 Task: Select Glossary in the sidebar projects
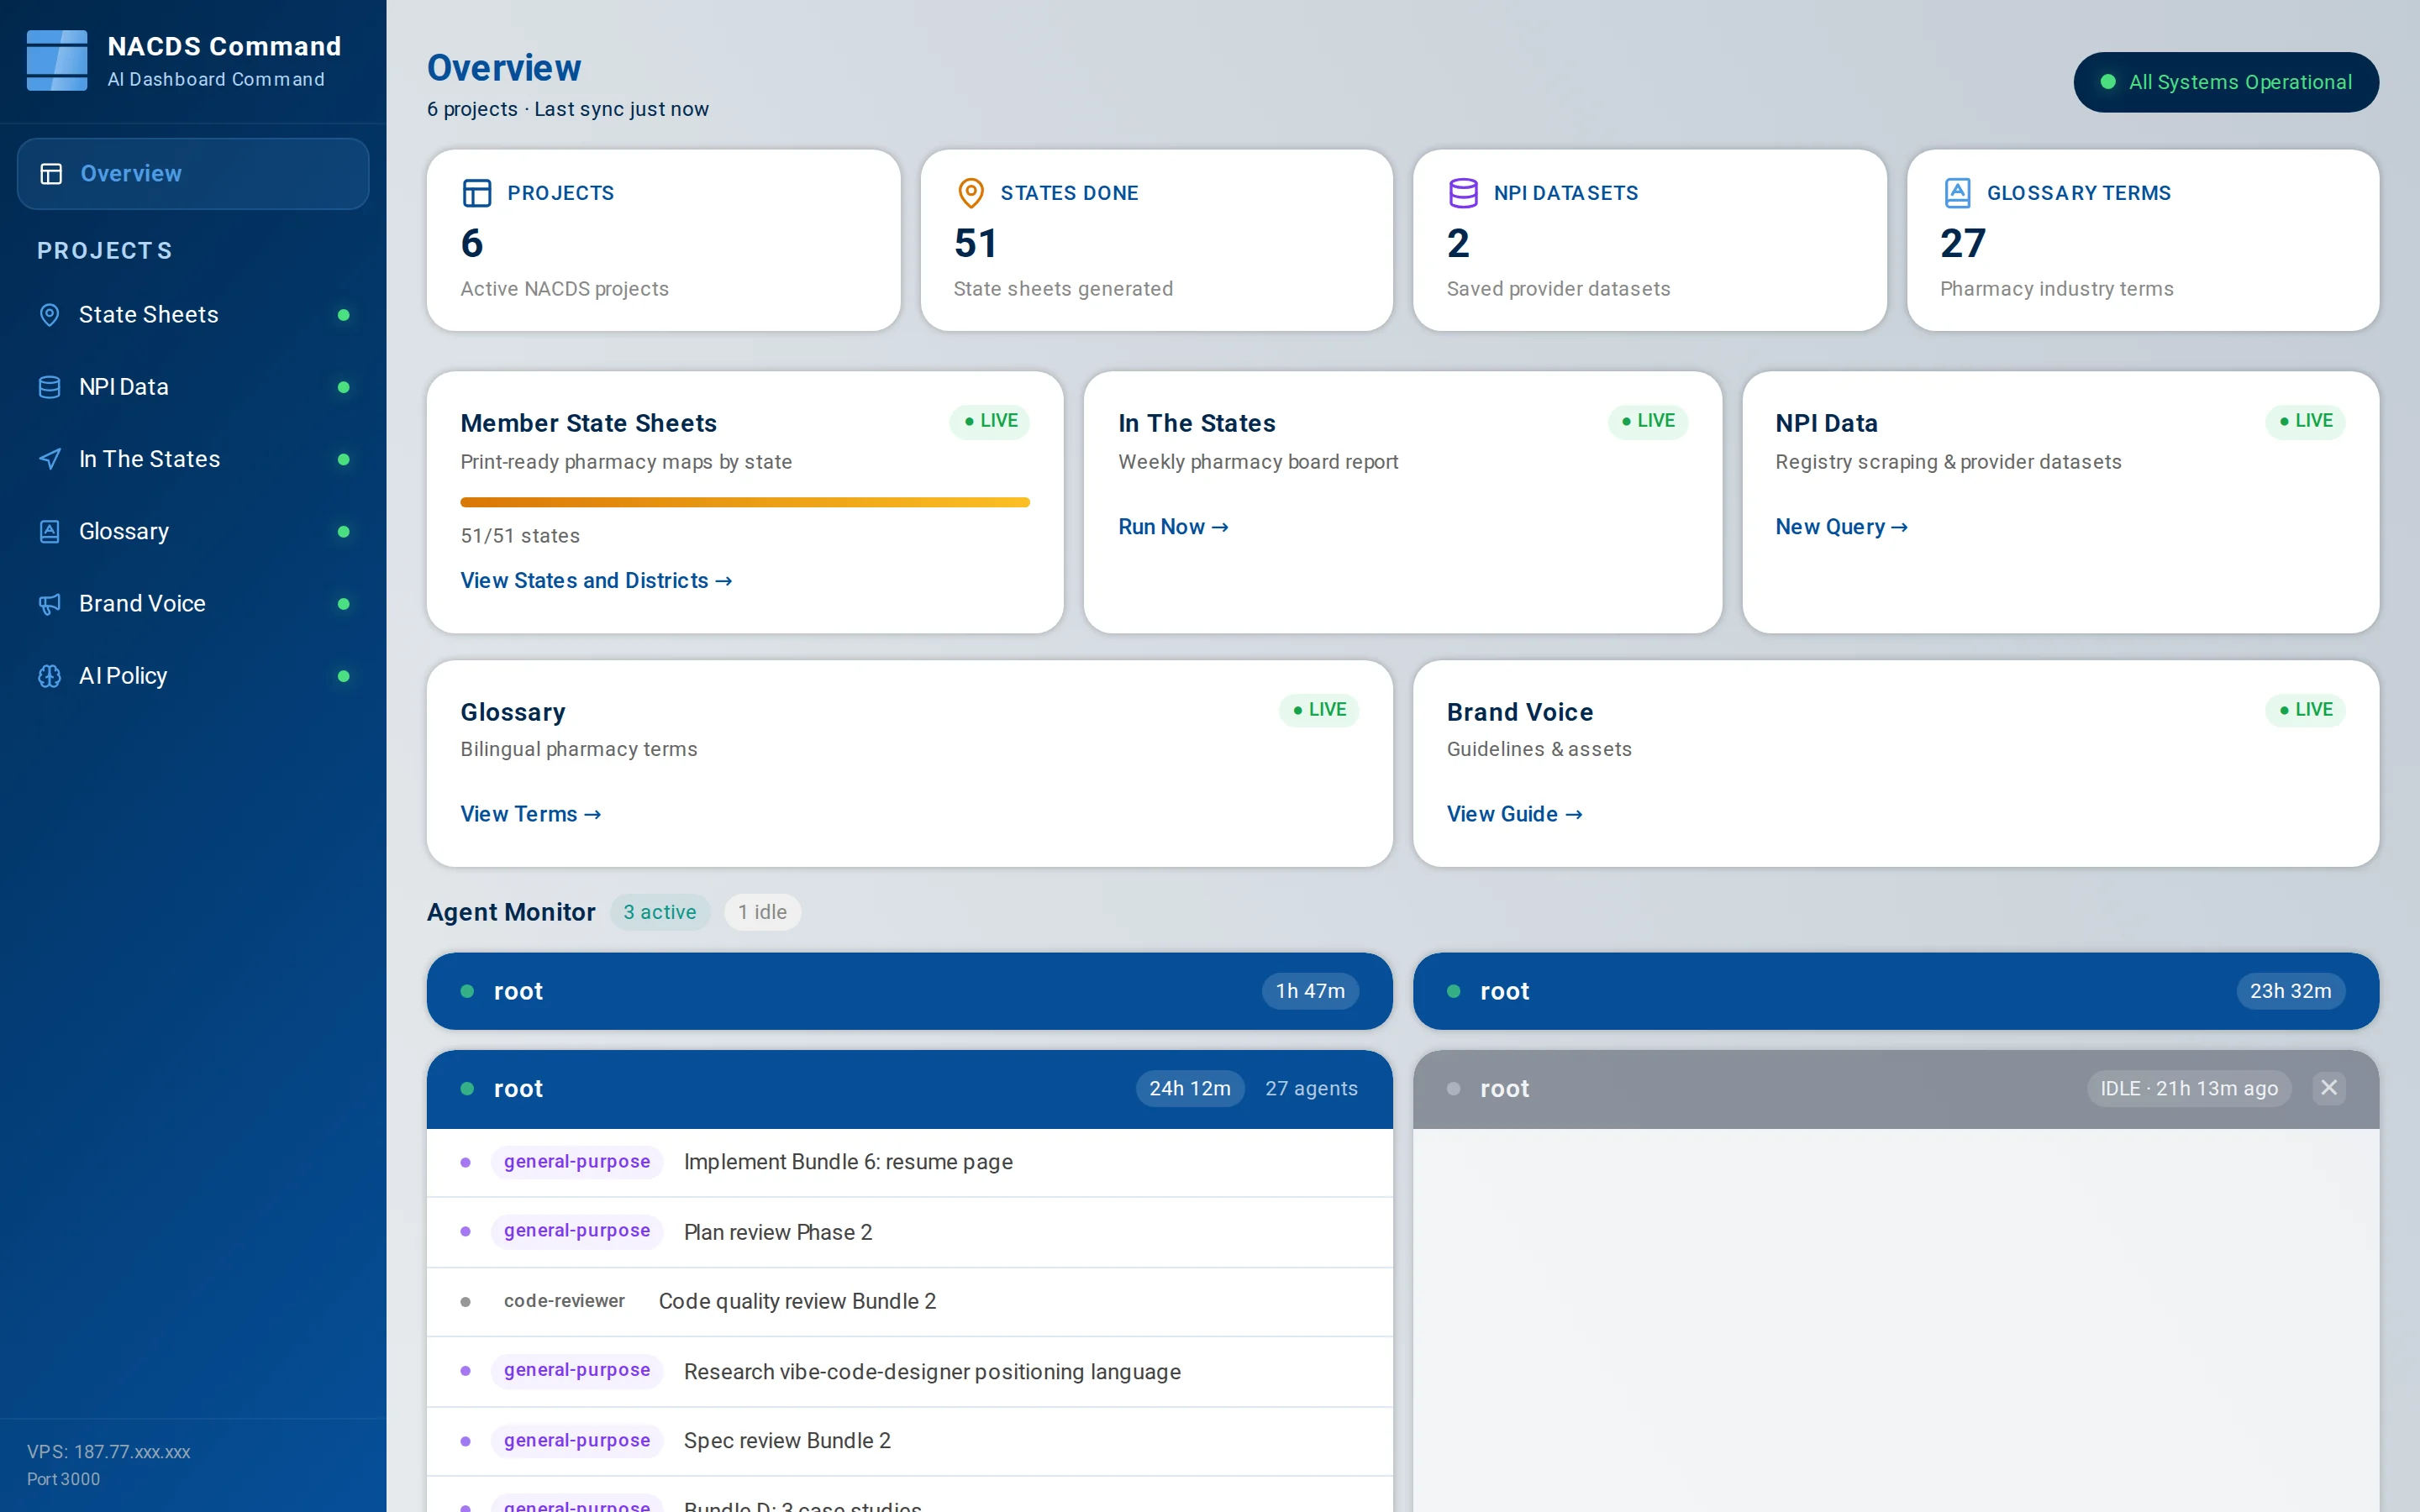(193, 531)
